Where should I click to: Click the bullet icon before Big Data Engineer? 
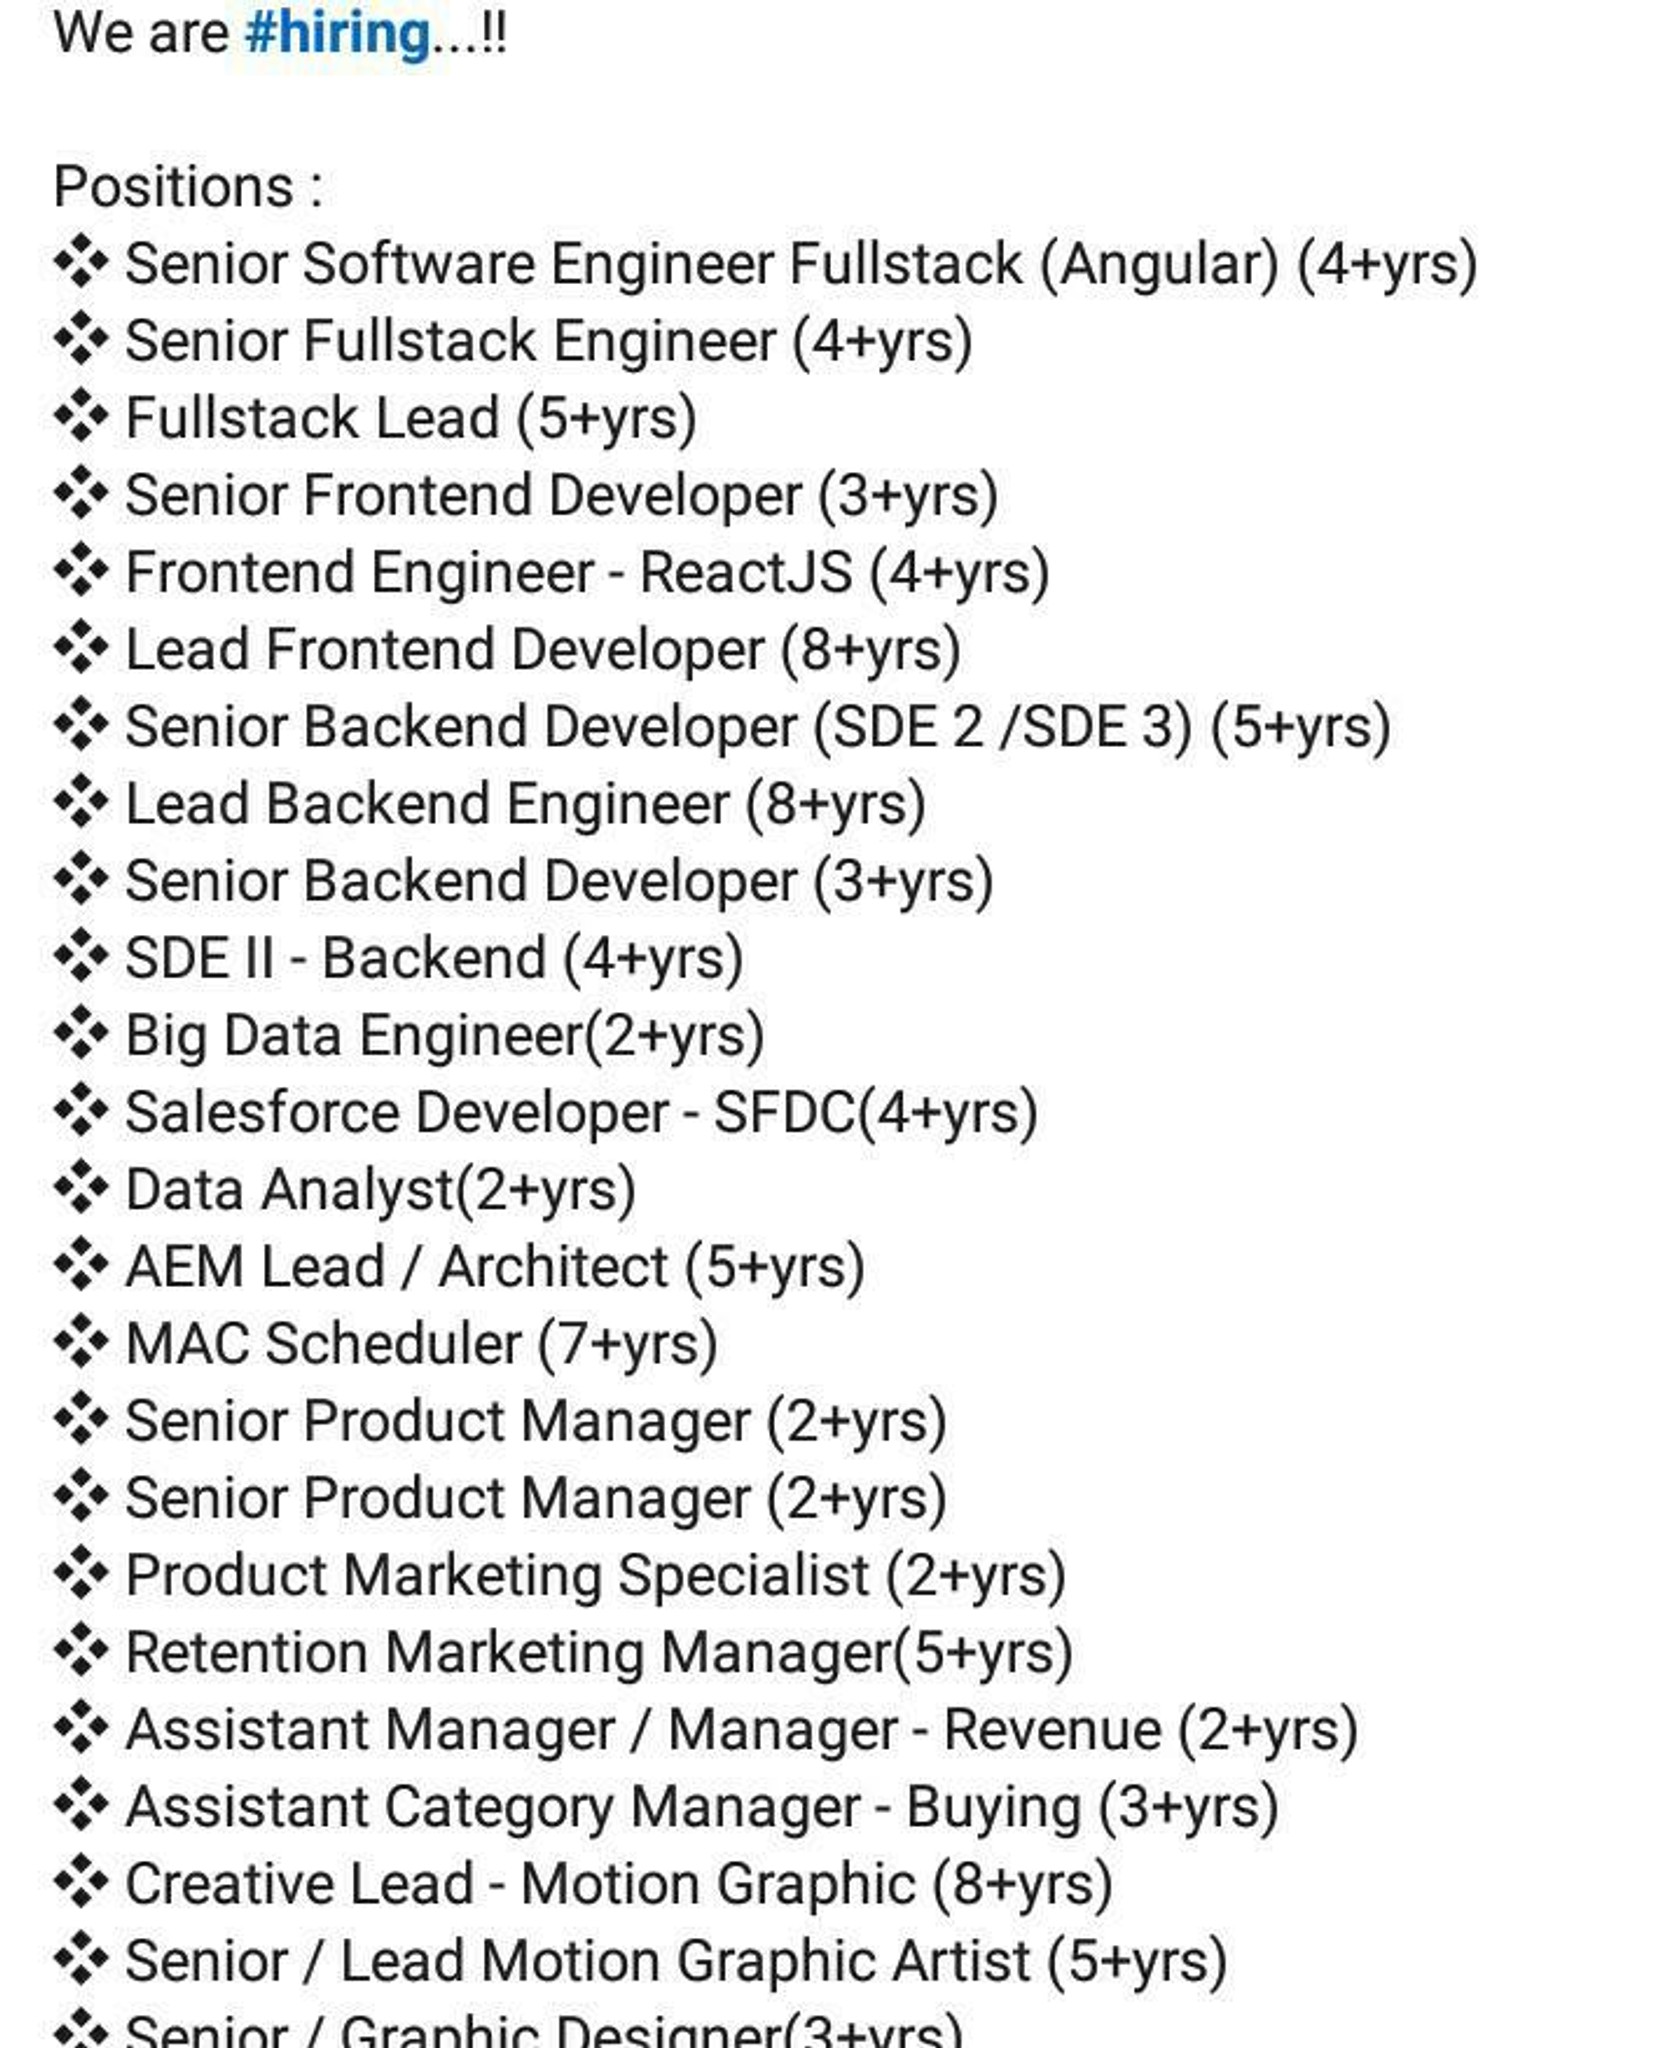click(x=81, y=1035)
